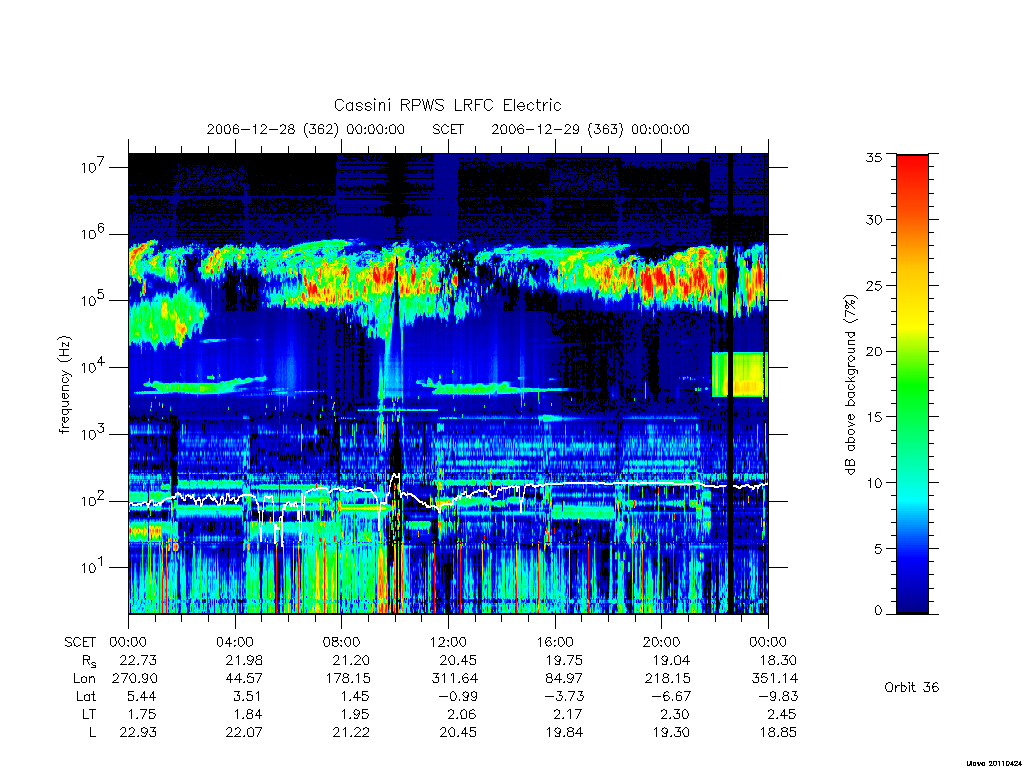Click the Lat value '-0.99'
1024x768 pixels.
458,696
